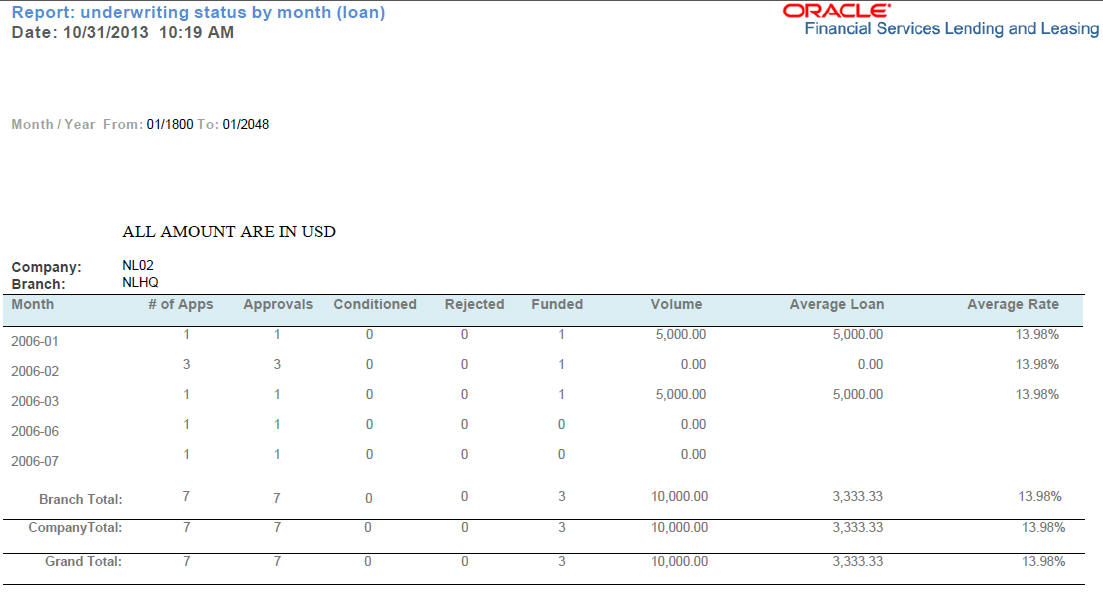Screen dimensions: 1103x613
Task: Click the 'Approvals' column header
Action: pyautogui.click(x=278, y=305)
